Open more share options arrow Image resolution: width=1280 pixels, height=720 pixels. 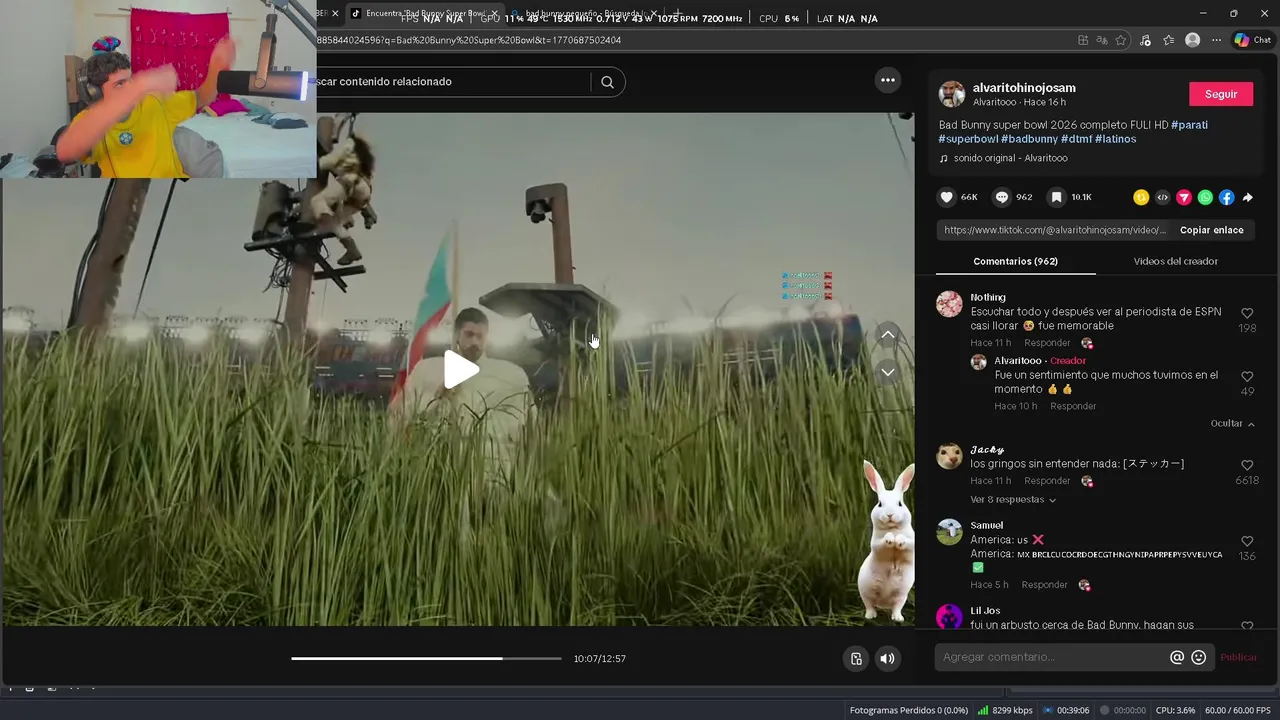tap(1247, 198)
